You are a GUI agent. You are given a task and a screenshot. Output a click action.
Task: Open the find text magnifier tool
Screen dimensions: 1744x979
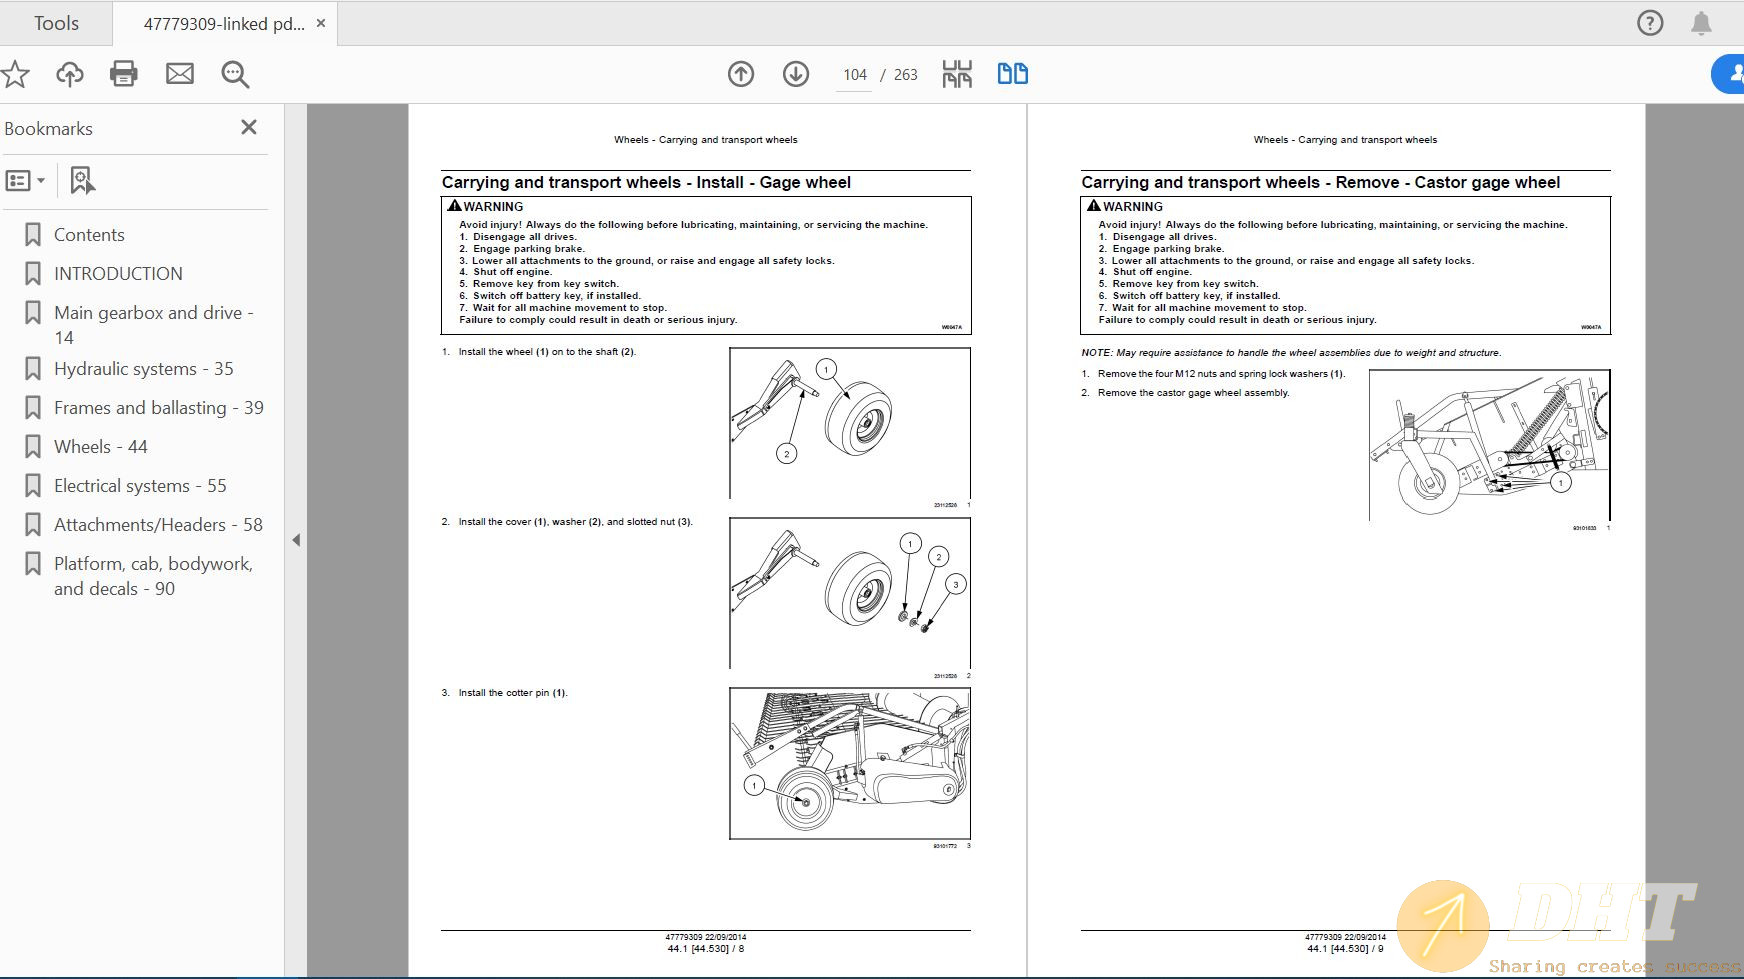[x=235, y=74]
